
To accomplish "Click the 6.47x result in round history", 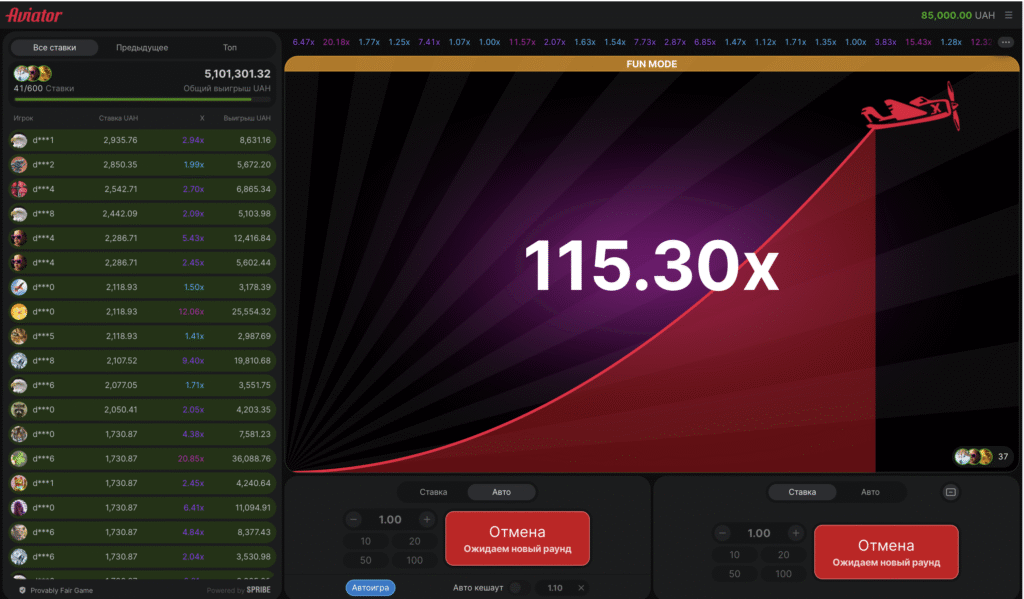I will [303, 42].
